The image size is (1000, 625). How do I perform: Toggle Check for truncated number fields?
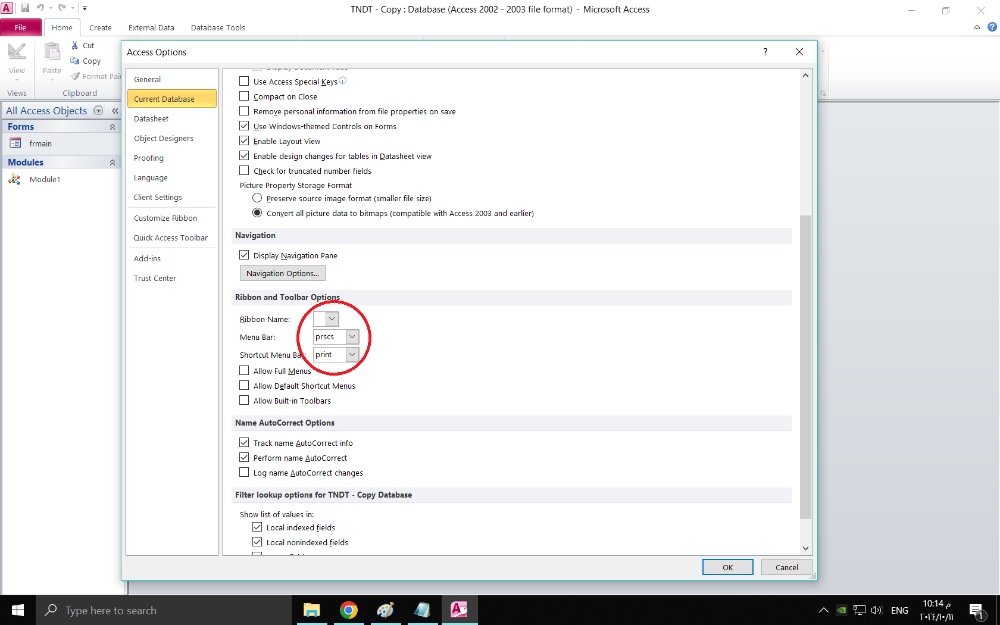(x=244, y=170)
